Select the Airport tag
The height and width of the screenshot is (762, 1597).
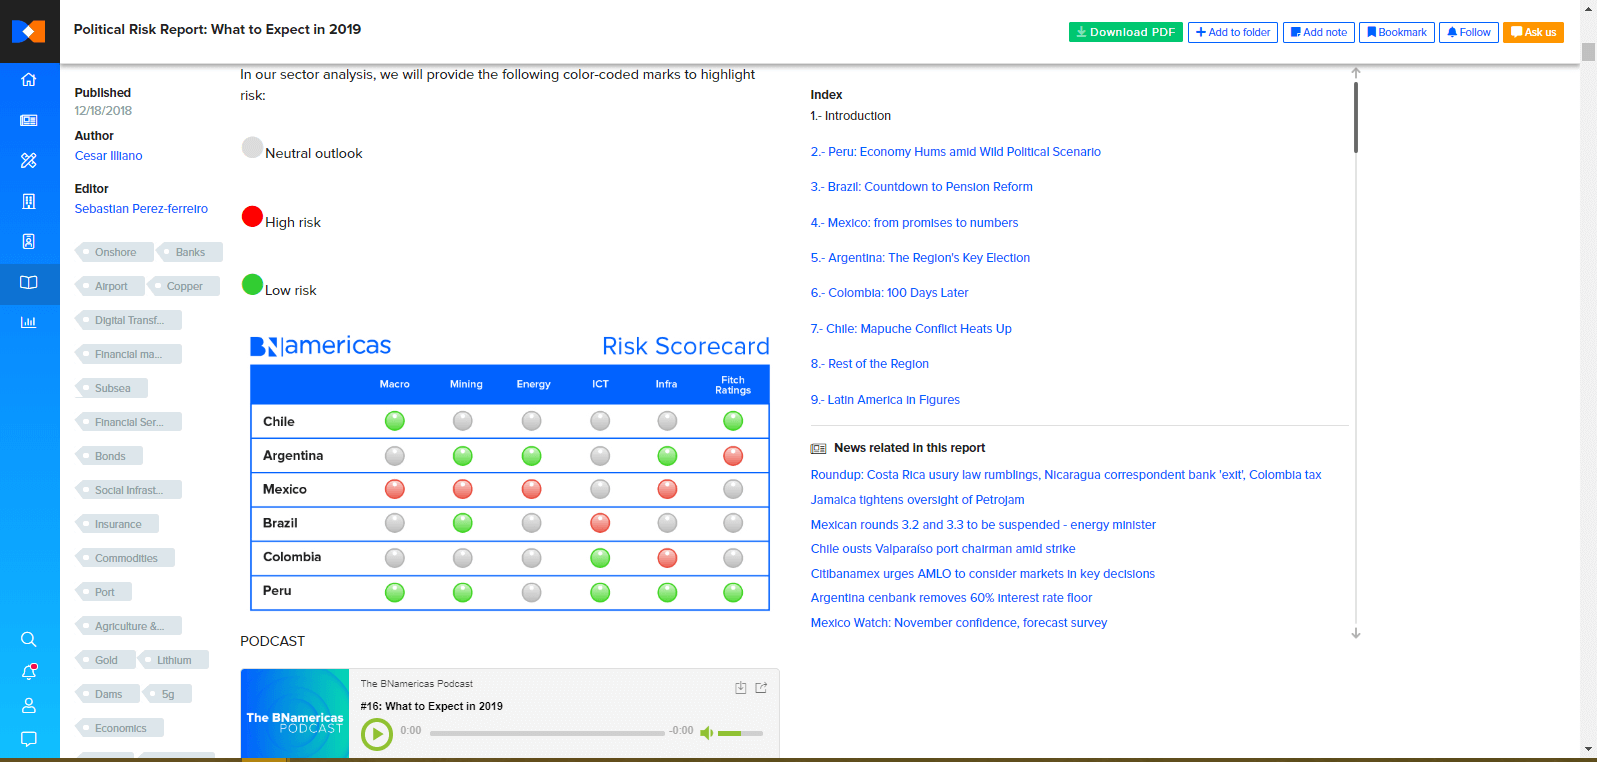tap(111, 286)
